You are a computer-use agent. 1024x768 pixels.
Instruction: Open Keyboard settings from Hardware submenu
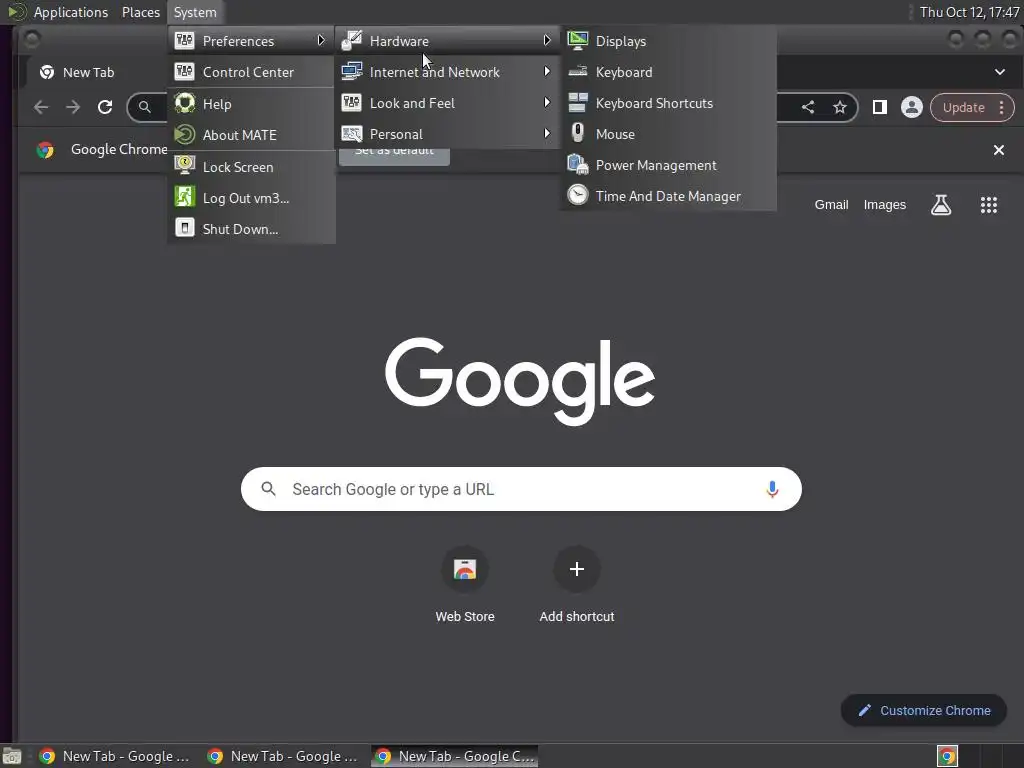click(668, 72)
